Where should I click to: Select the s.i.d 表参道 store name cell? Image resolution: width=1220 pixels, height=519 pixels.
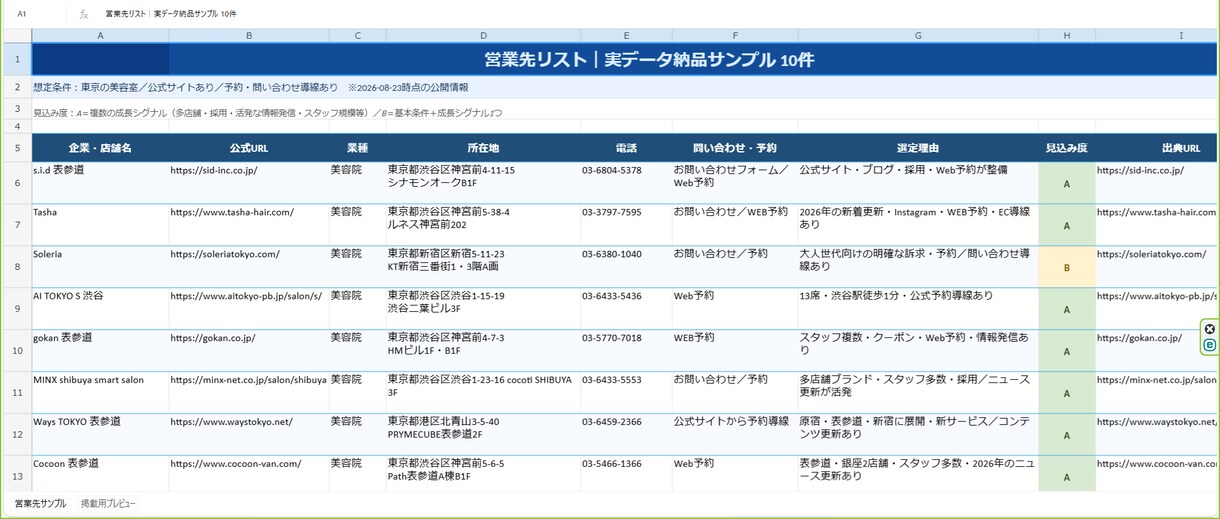click(100, 183)
